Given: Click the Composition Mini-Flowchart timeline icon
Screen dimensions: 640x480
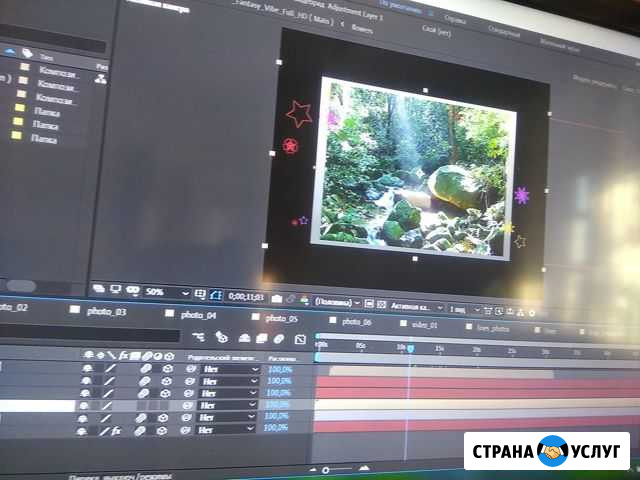Looking at the screenshot, I should [x=199, y=337].
